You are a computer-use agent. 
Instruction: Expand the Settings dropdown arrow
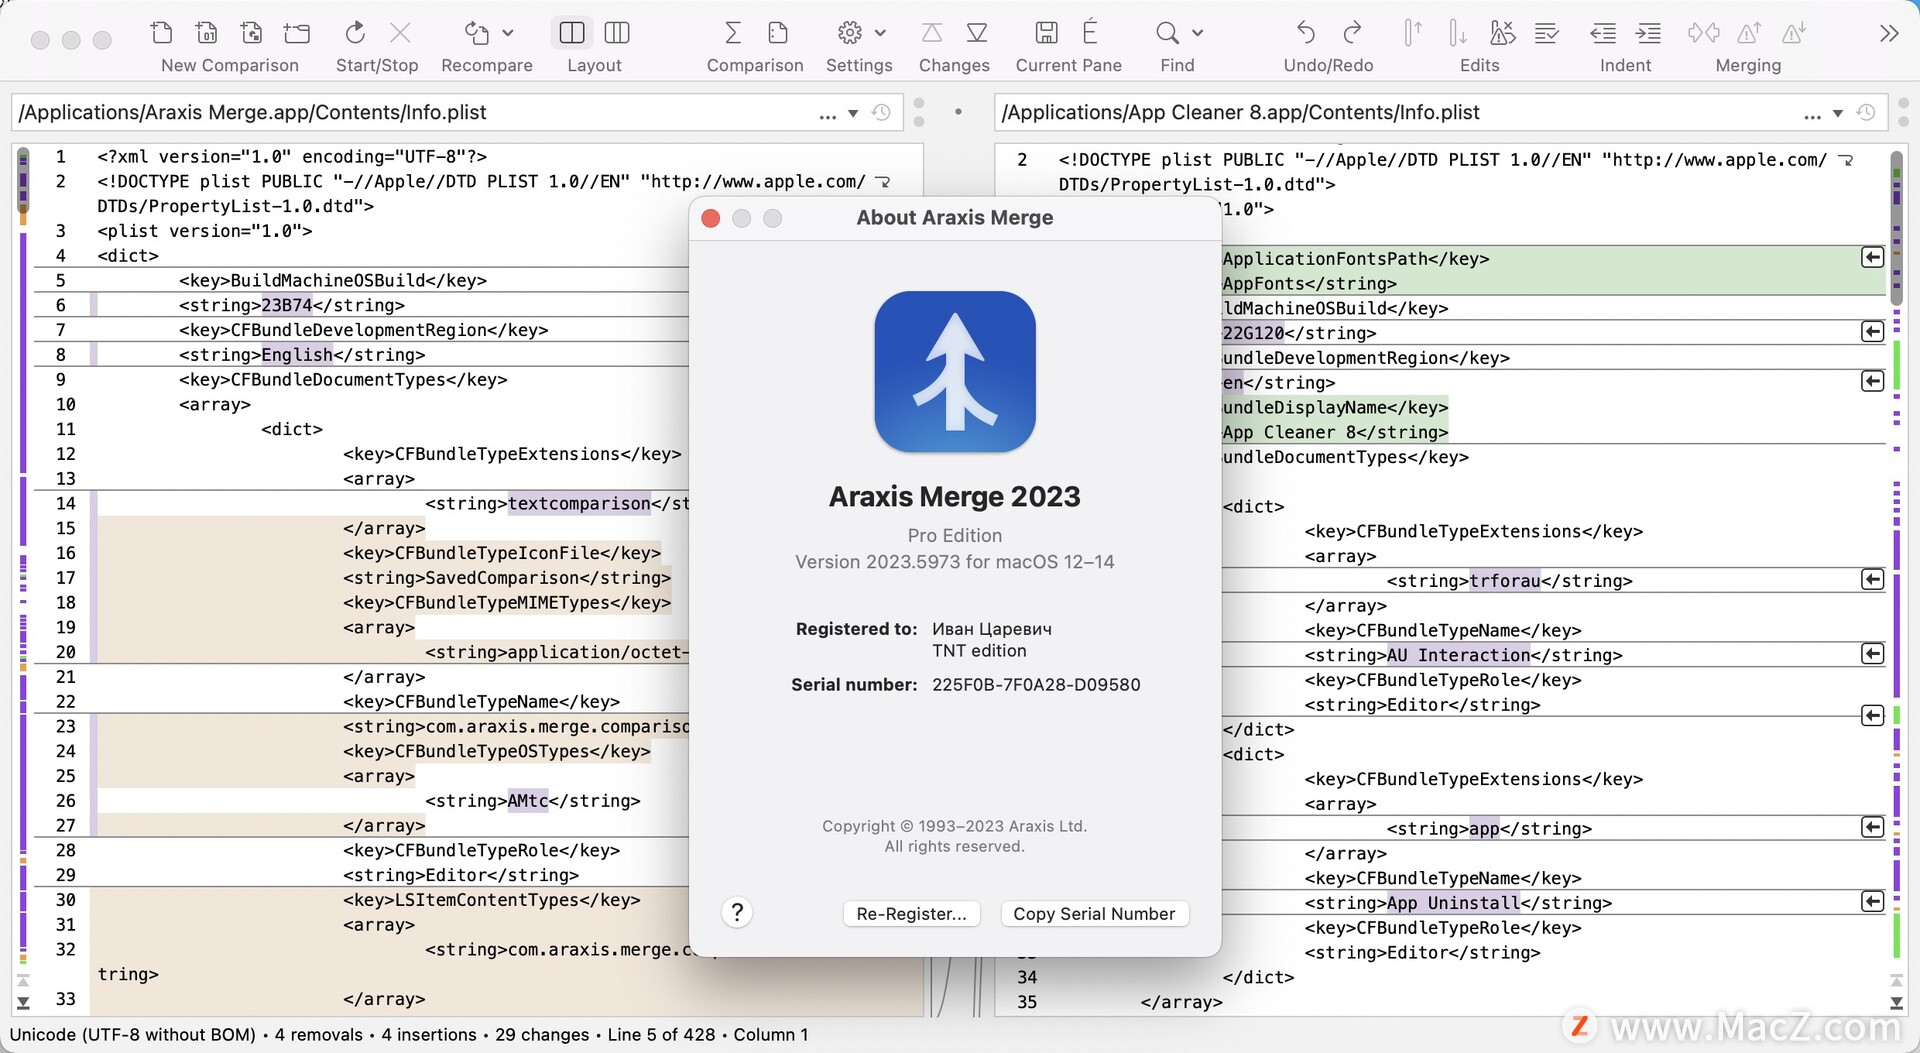(x=880, y=33)
